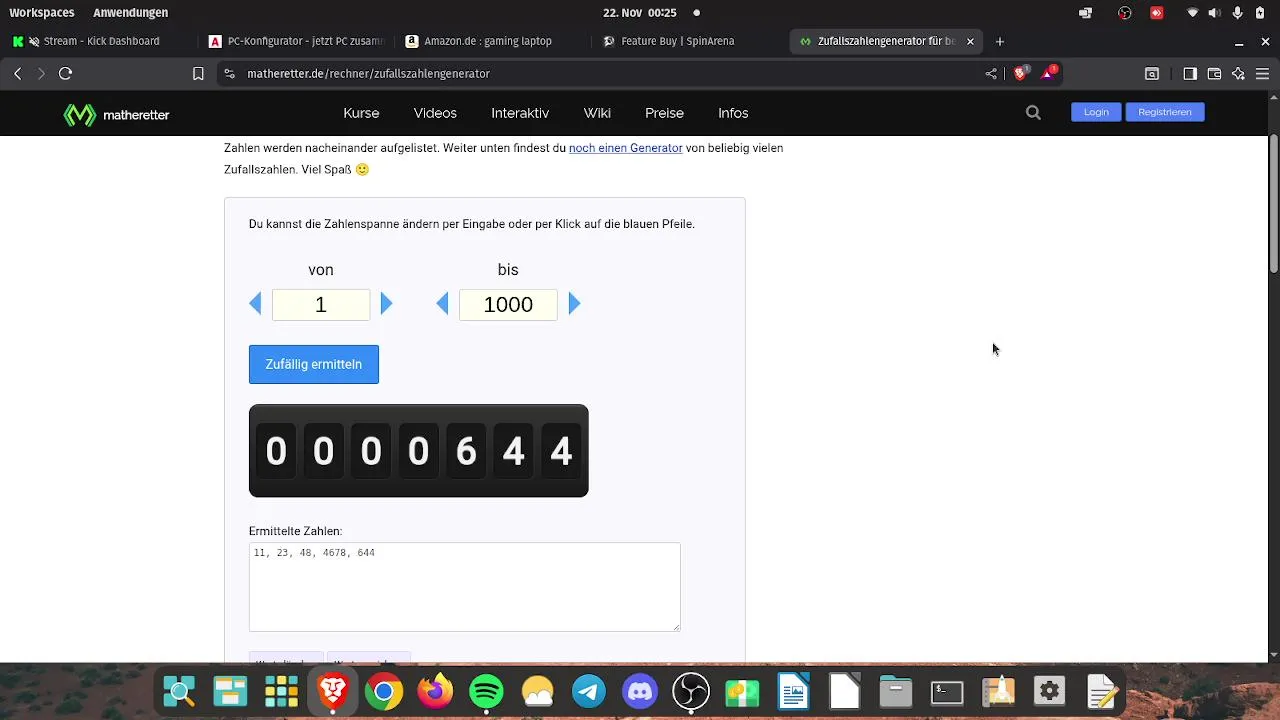Open the site info icon beside the URL
The height and width of the screenshot is (720, 1280).
tap(229, 73)
